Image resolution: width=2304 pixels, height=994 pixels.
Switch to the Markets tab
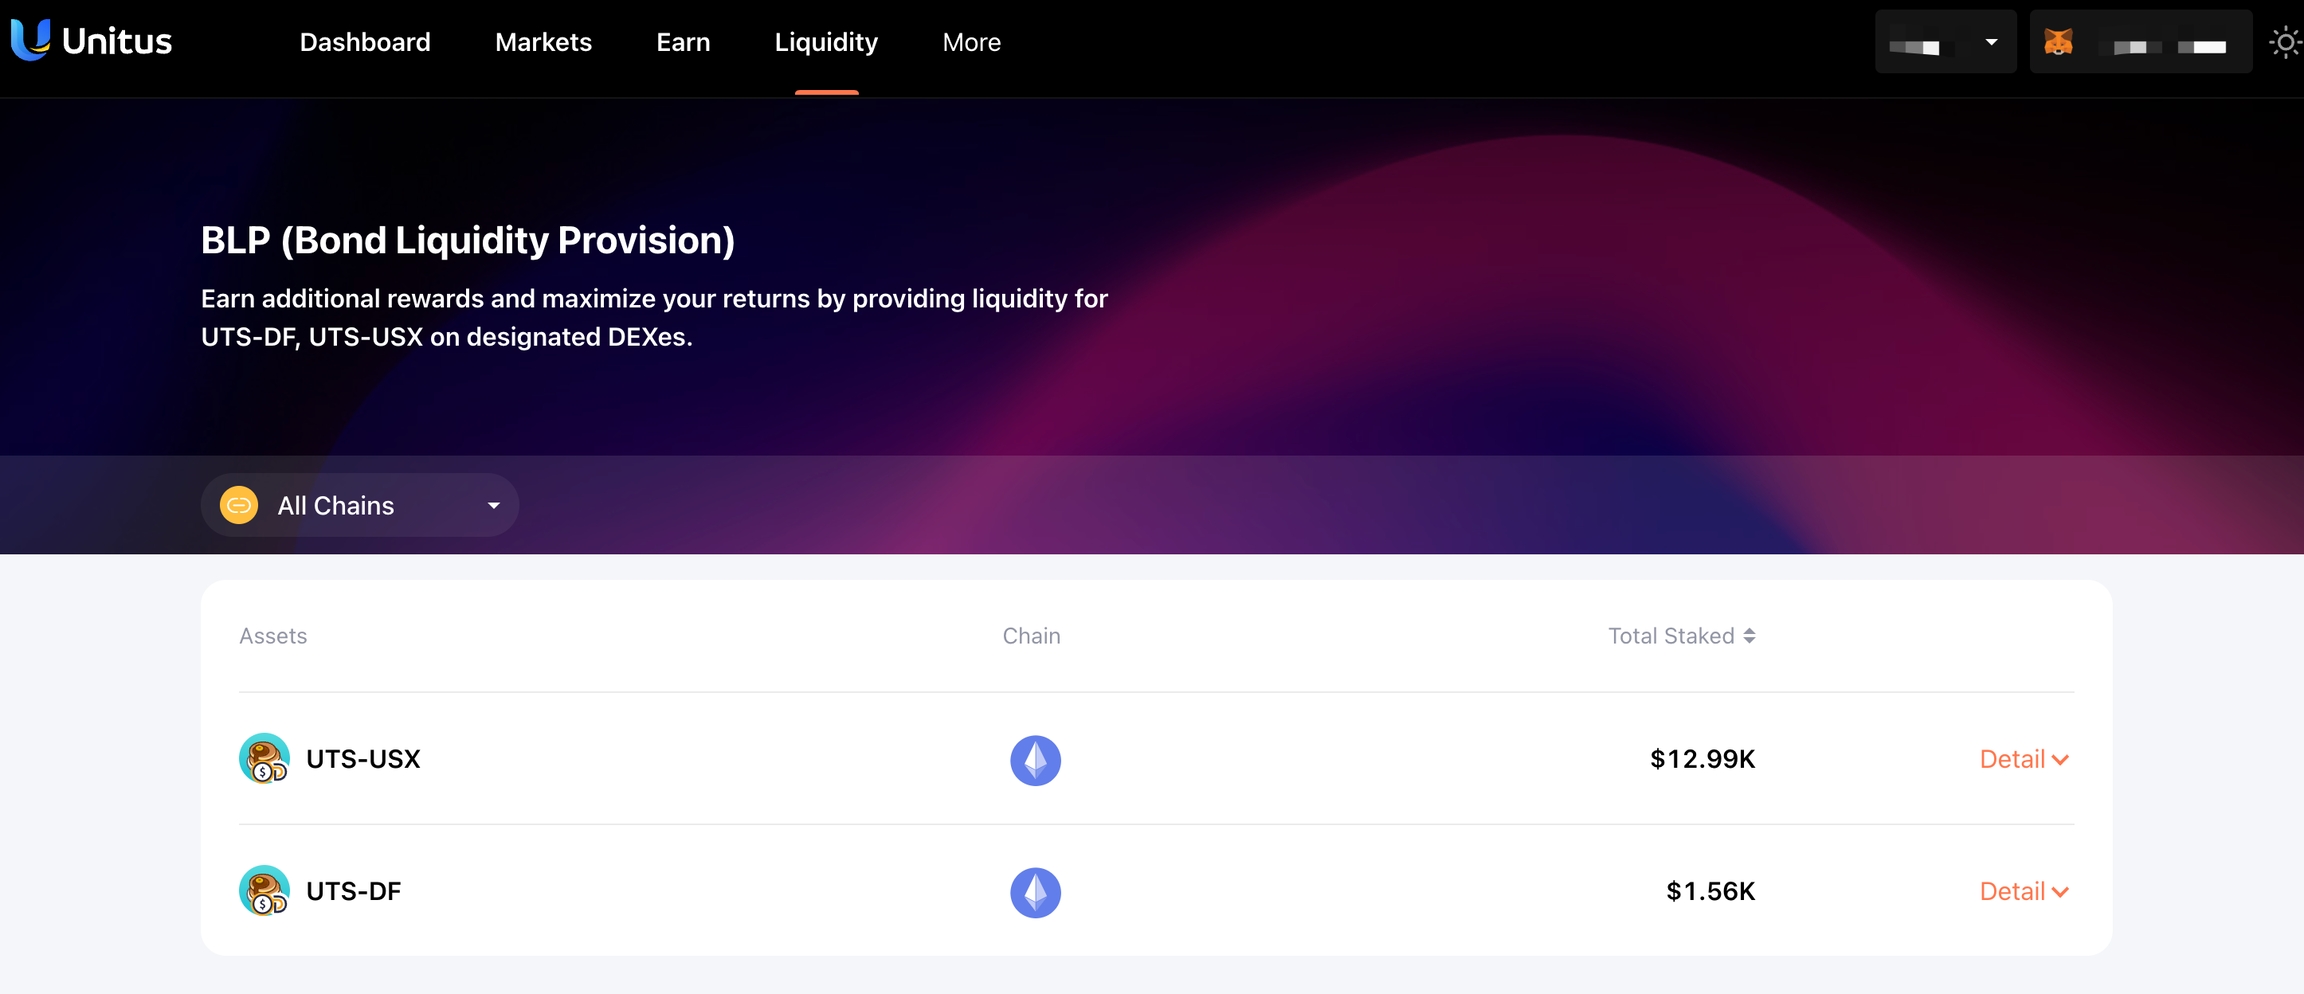(x=543, y=42)
